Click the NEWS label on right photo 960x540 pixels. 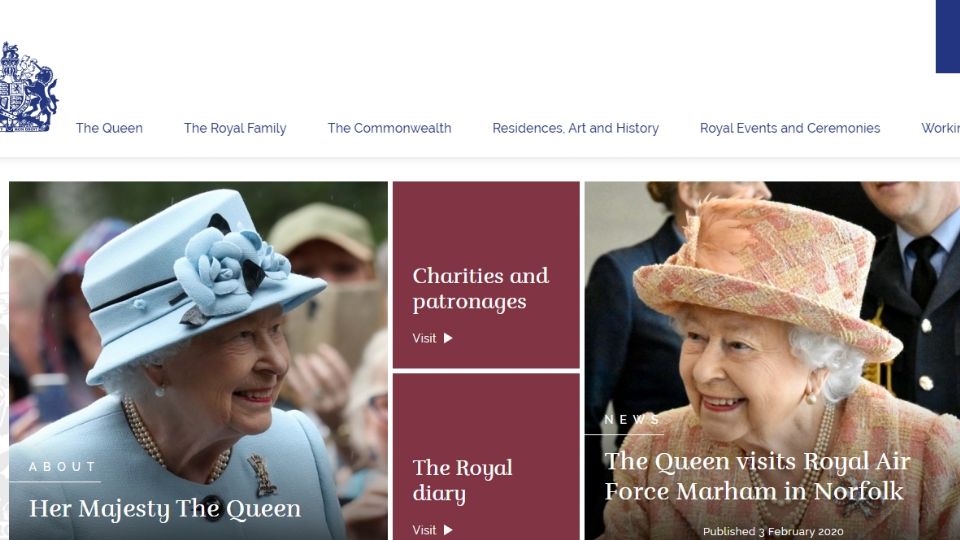[632, 419]
